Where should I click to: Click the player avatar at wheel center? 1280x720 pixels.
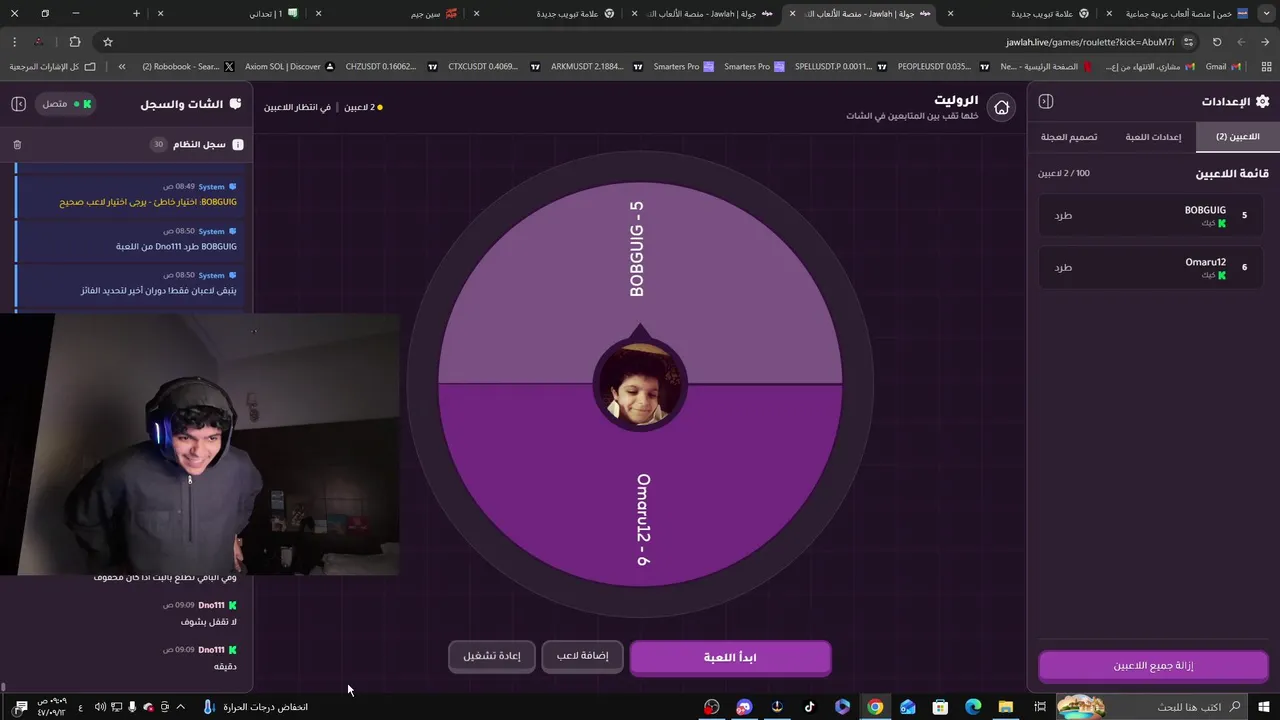click(640, 385)
